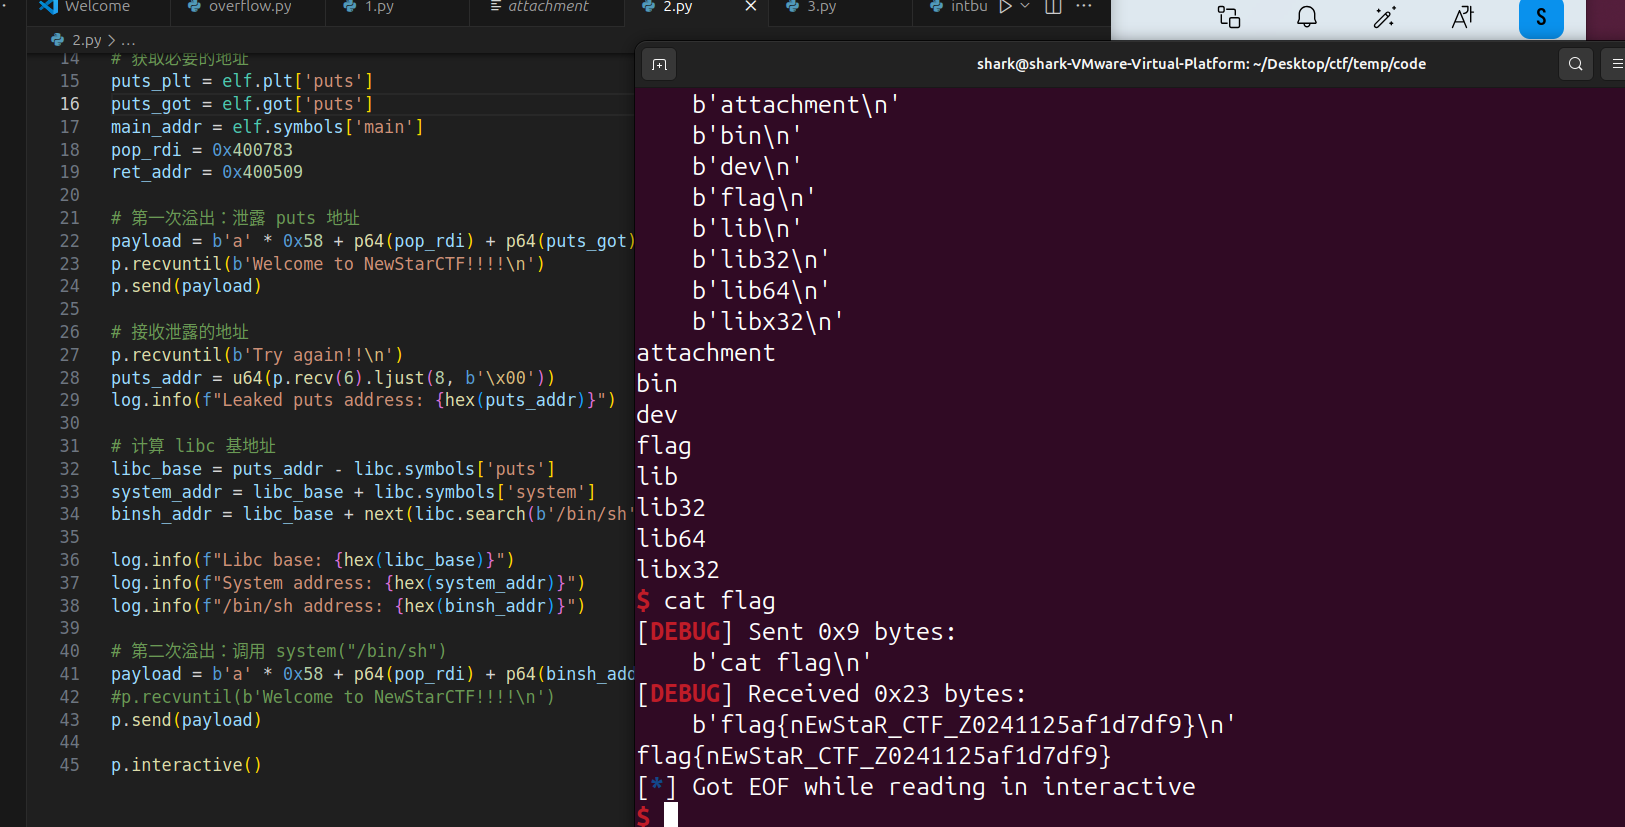This screenshot has width=1625, height=827.
Task: Close the 2.py tab
Action: [751, 7]
